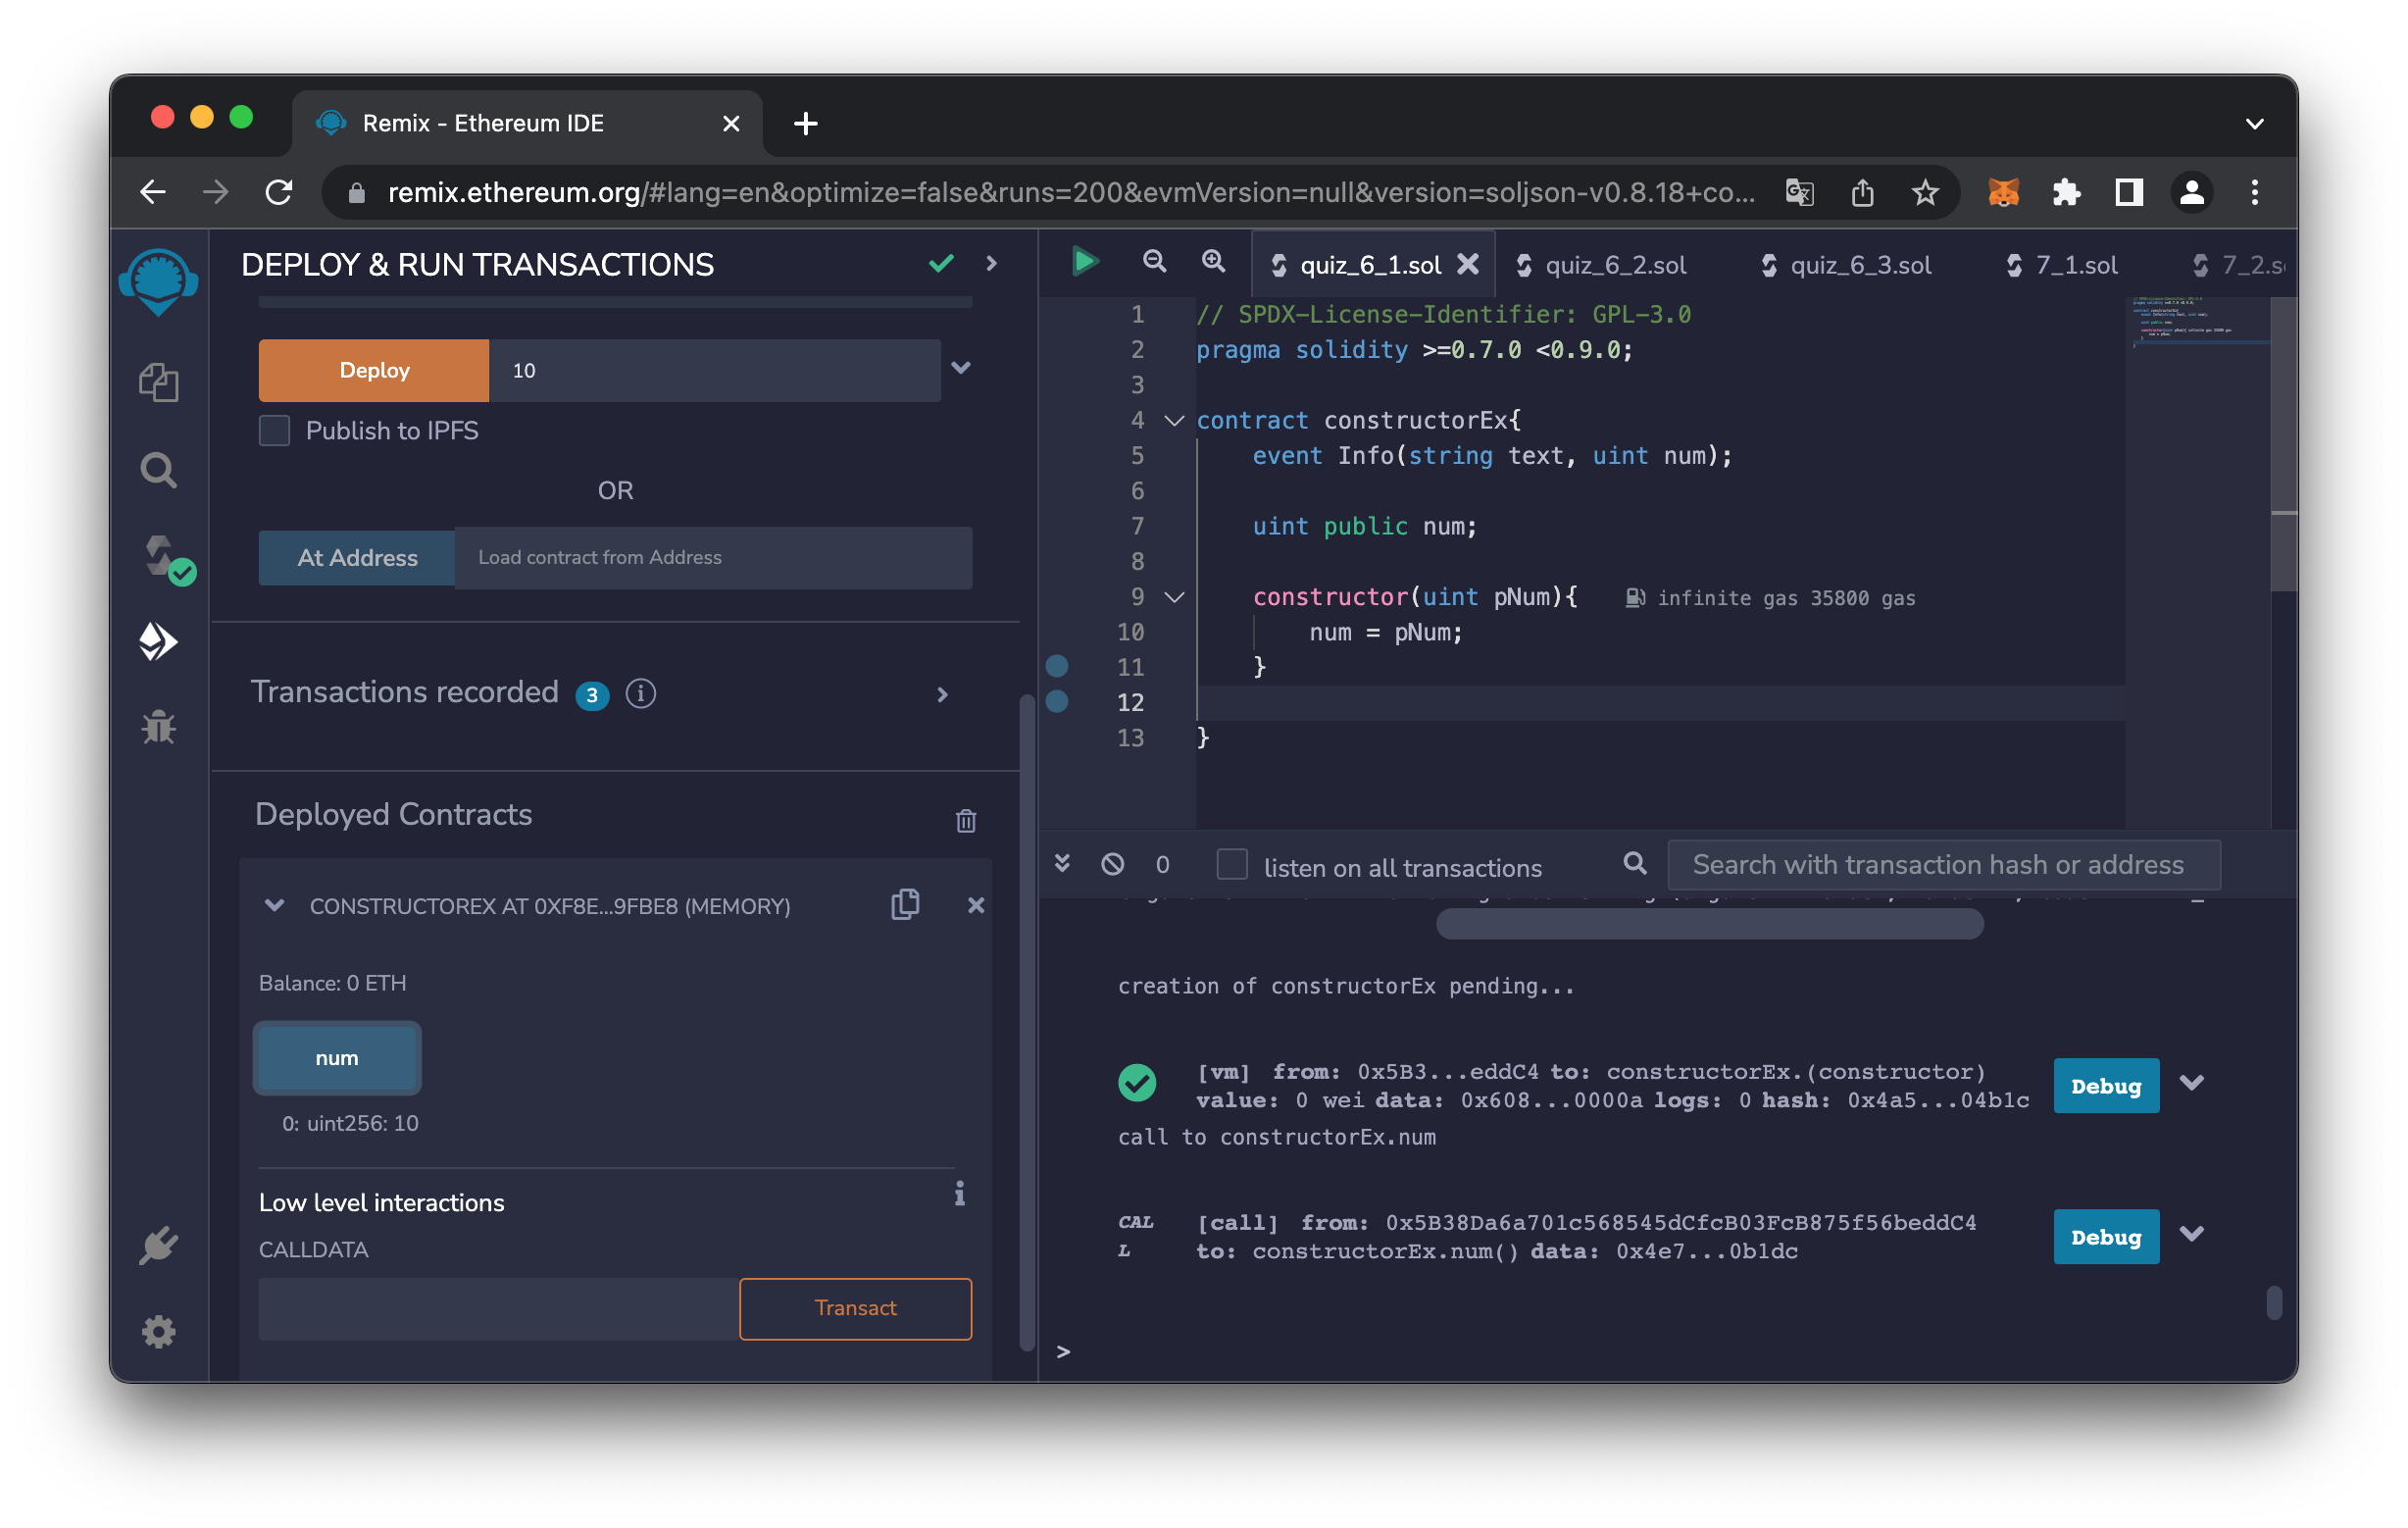Toggle the breakpoint on line 11
This screenshot has width=2408, height=1528.
click(1057, 667)
